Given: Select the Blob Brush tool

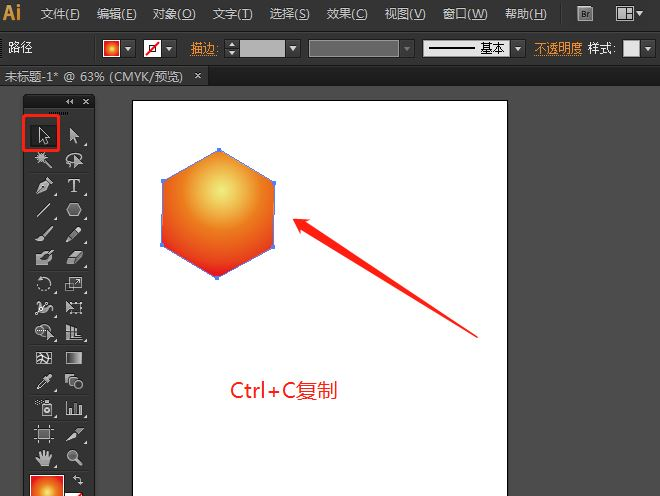Looking at the screenshot, I should (44, 258).
